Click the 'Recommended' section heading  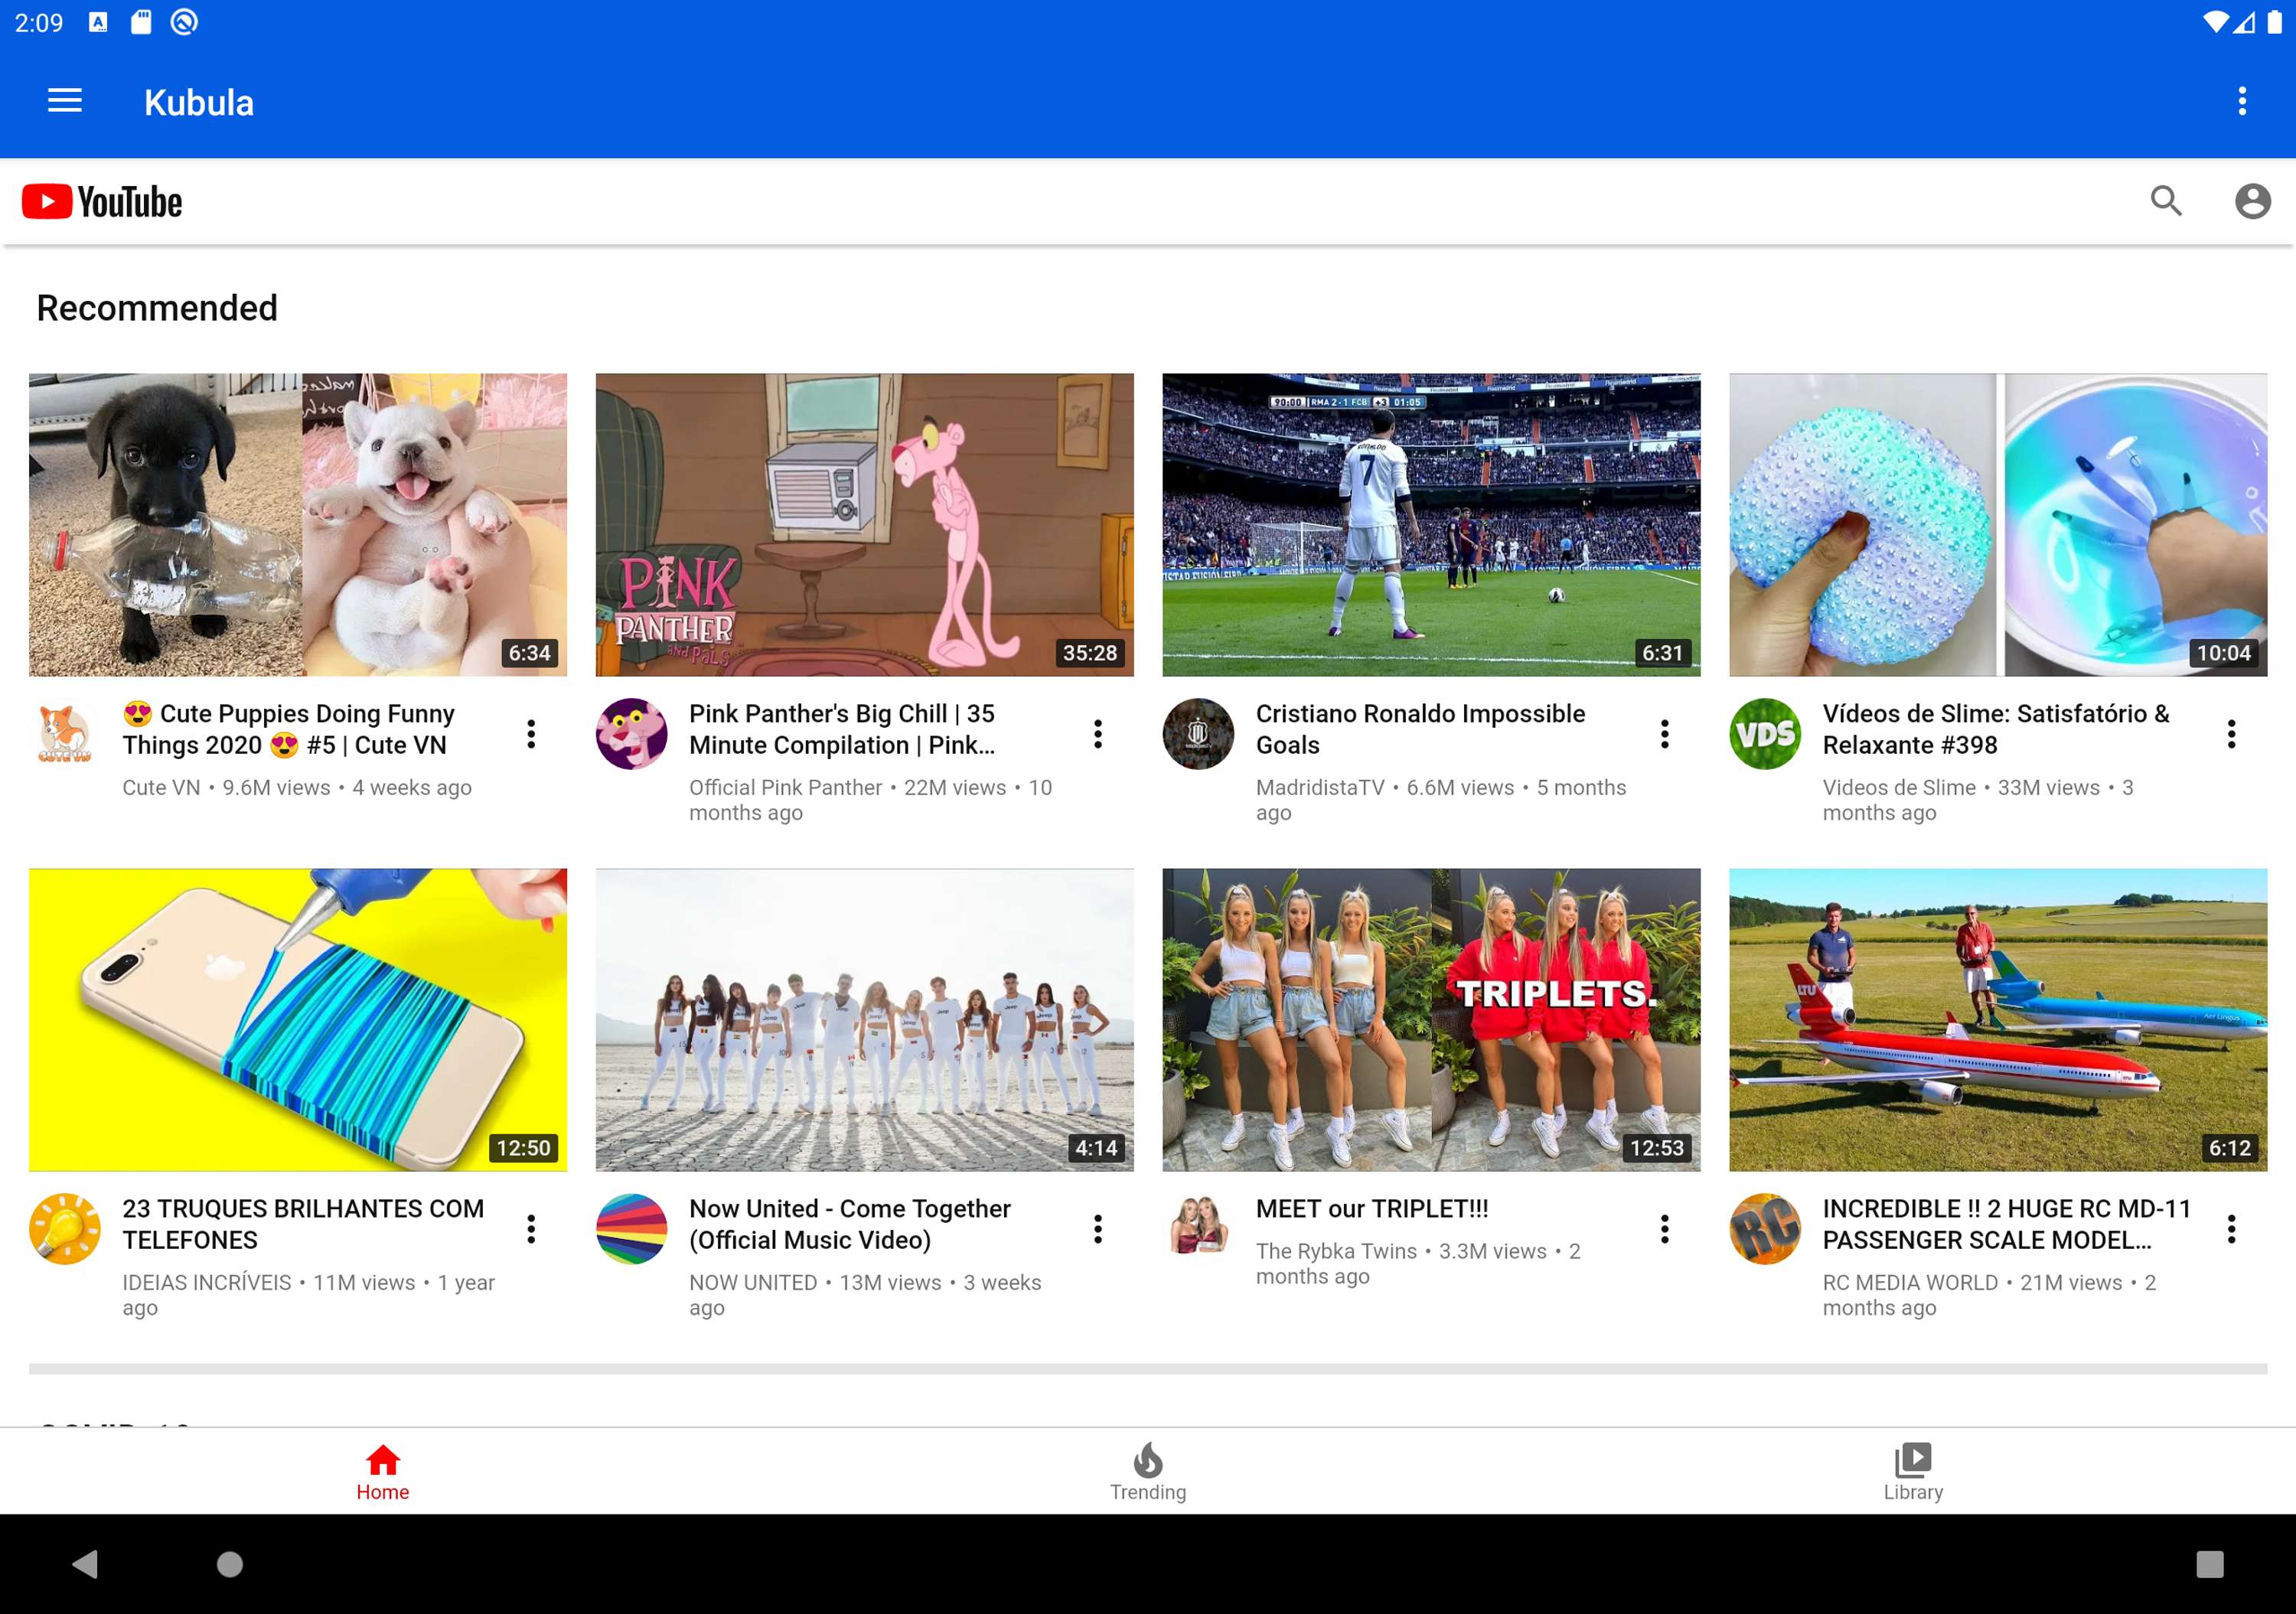(157, 308)
